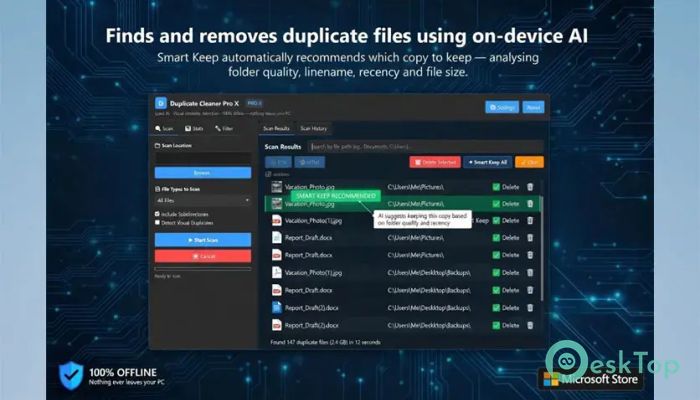Image resolution: width=700 pixels, height=400 pixels.
Task: Toggle Delete checkbox for Vacation_Photo(1).jpg in Desktop\Backups
Action: [496, 273]
